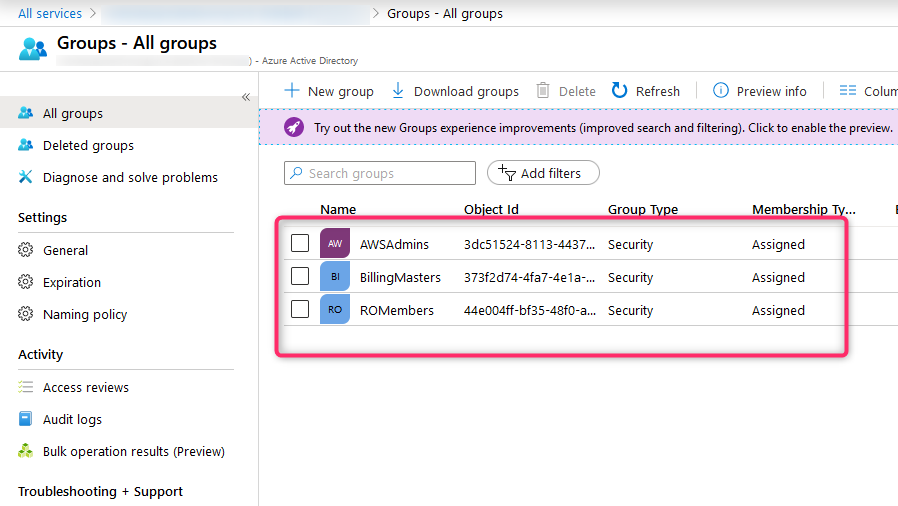Click the Add filters button text
898x506 pixels.
coord(550,173)
